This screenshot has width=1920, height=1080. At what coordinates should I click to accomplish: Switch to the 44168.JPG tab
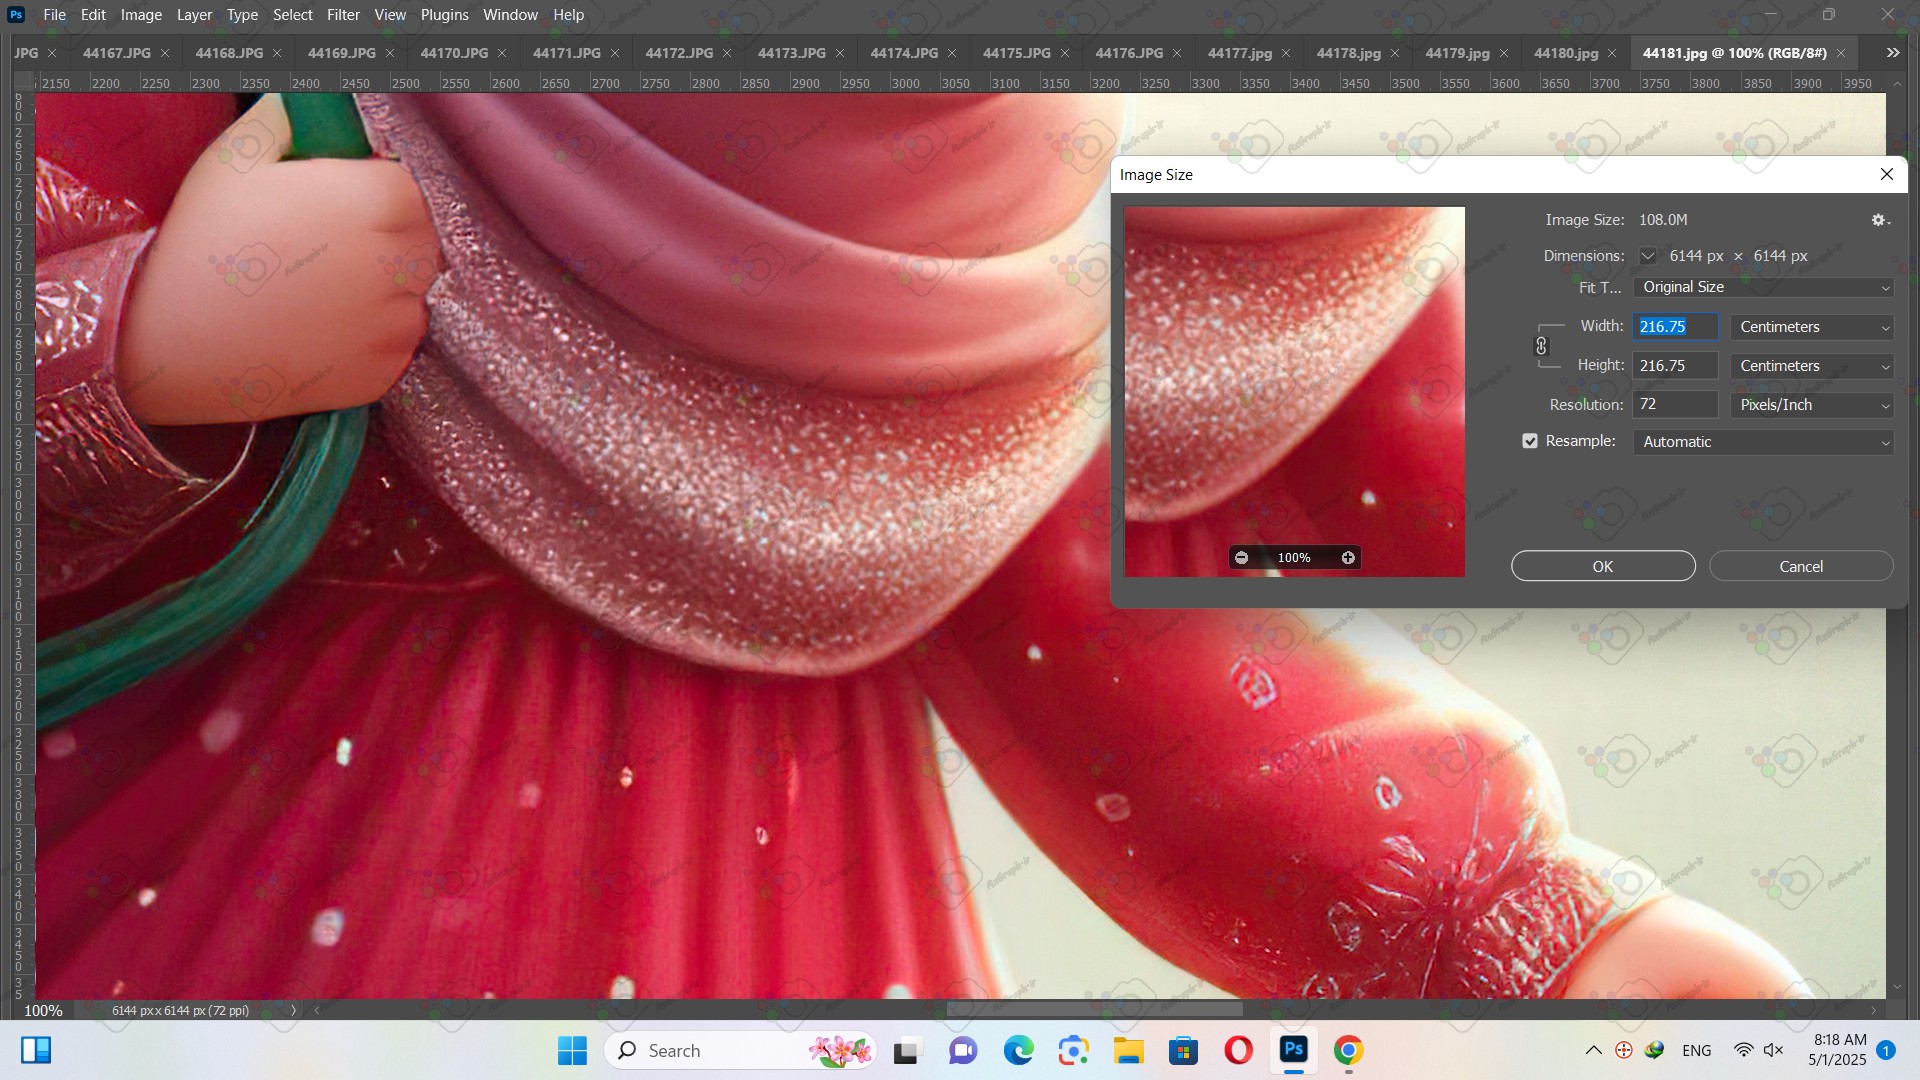click(229, 53)
